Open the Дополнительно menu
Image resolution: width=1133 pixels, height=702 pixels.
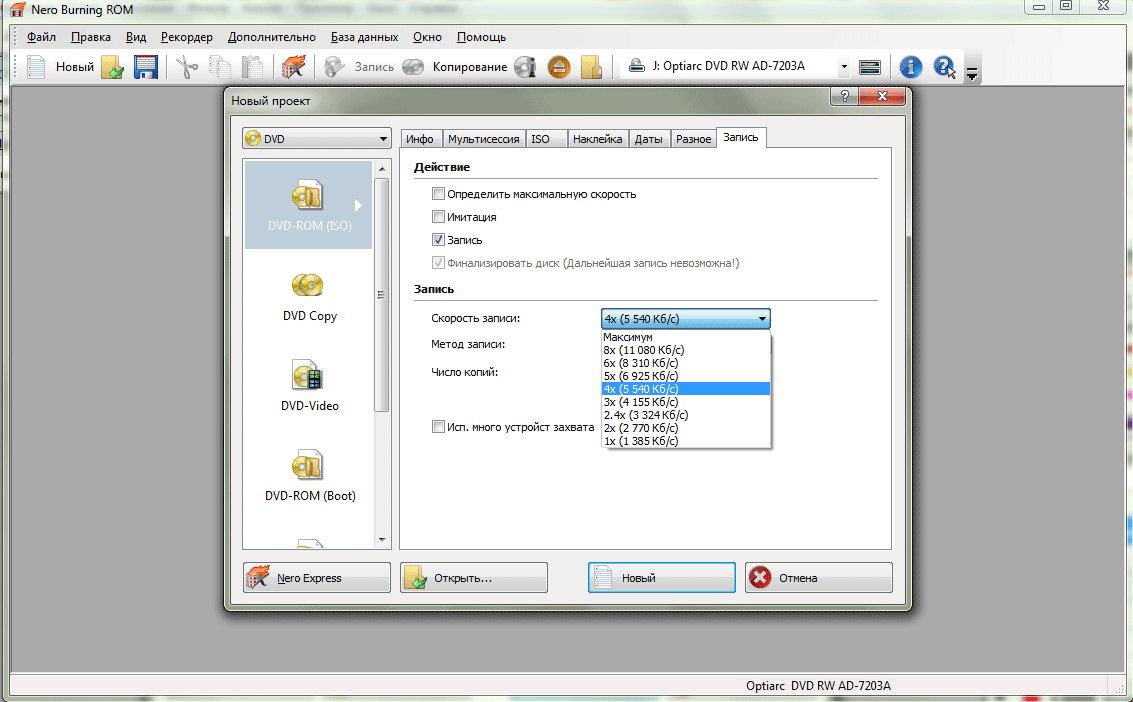(x=272, y=37)
